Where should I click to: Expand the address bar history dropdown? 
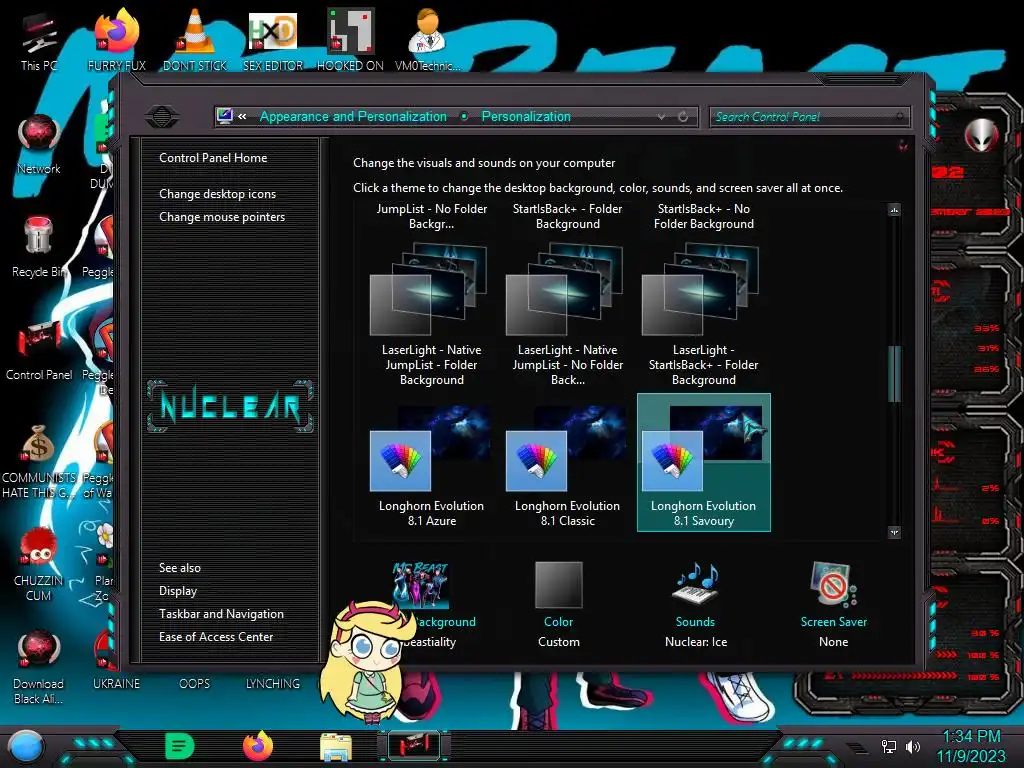pos(661,117)
